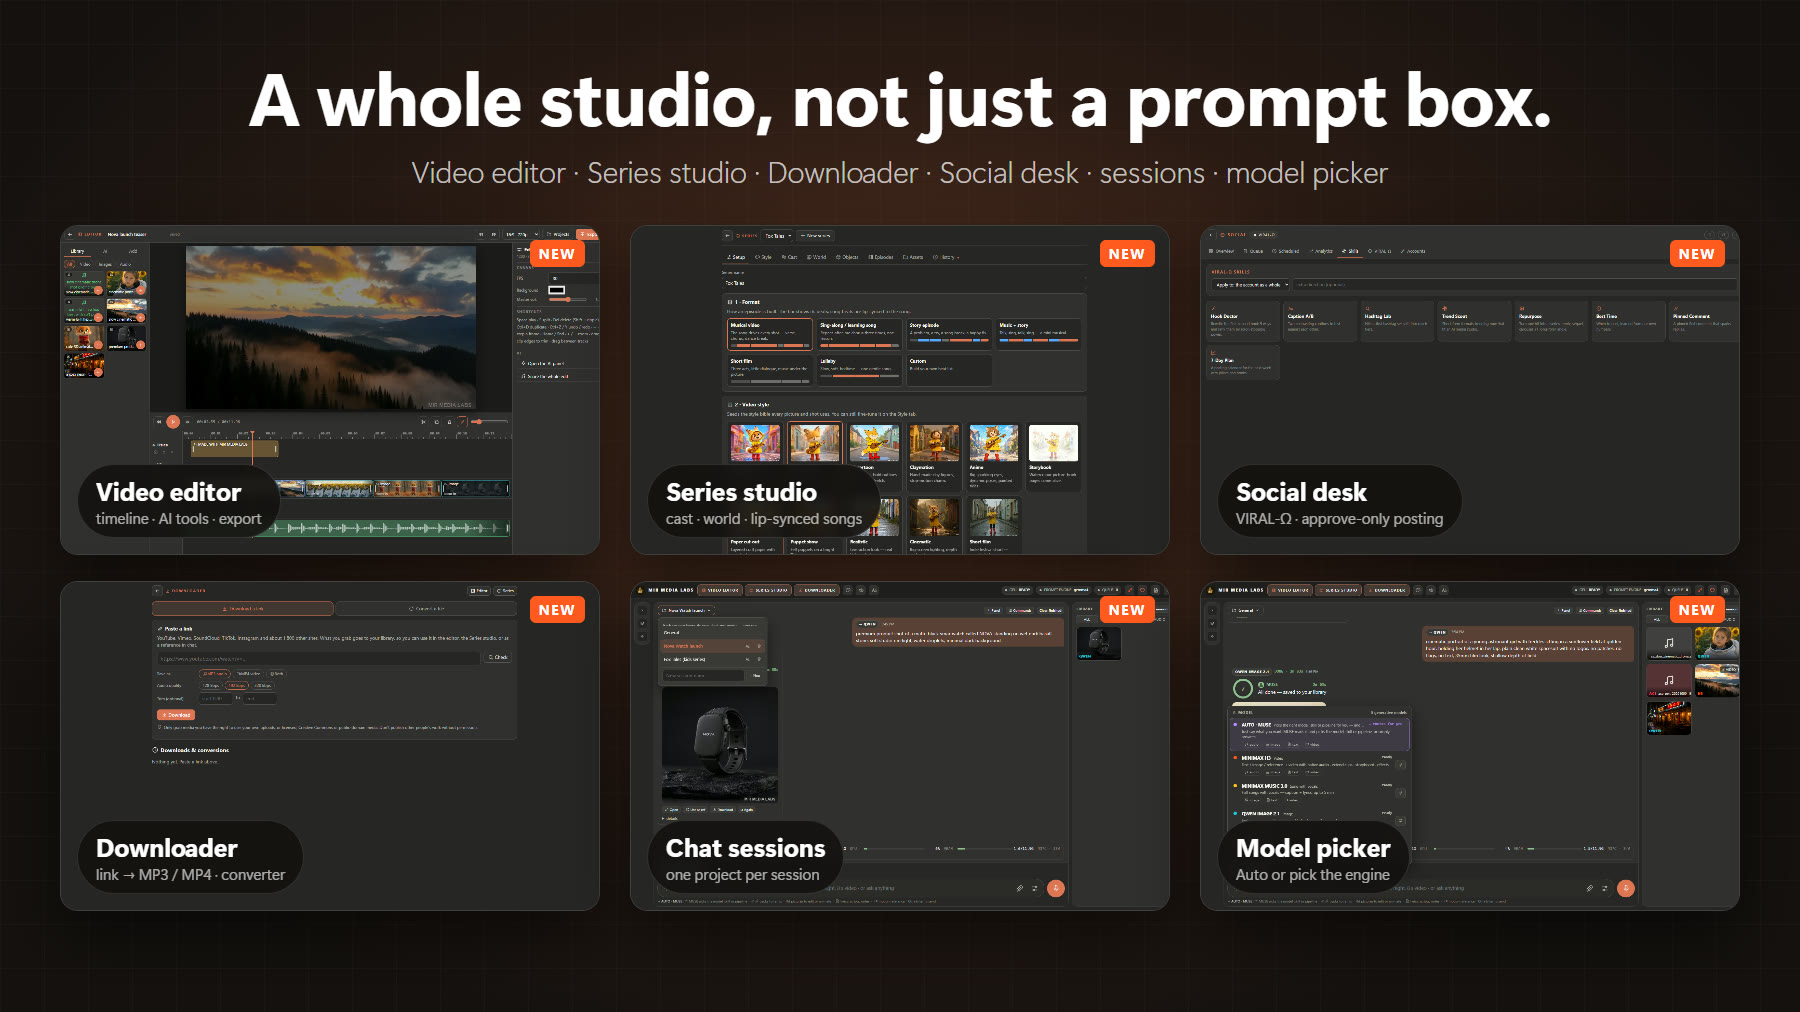The image size is (1800, 1012).
Task: Click trash icon on Nova Watch launch session row
Action: point(759,646)
